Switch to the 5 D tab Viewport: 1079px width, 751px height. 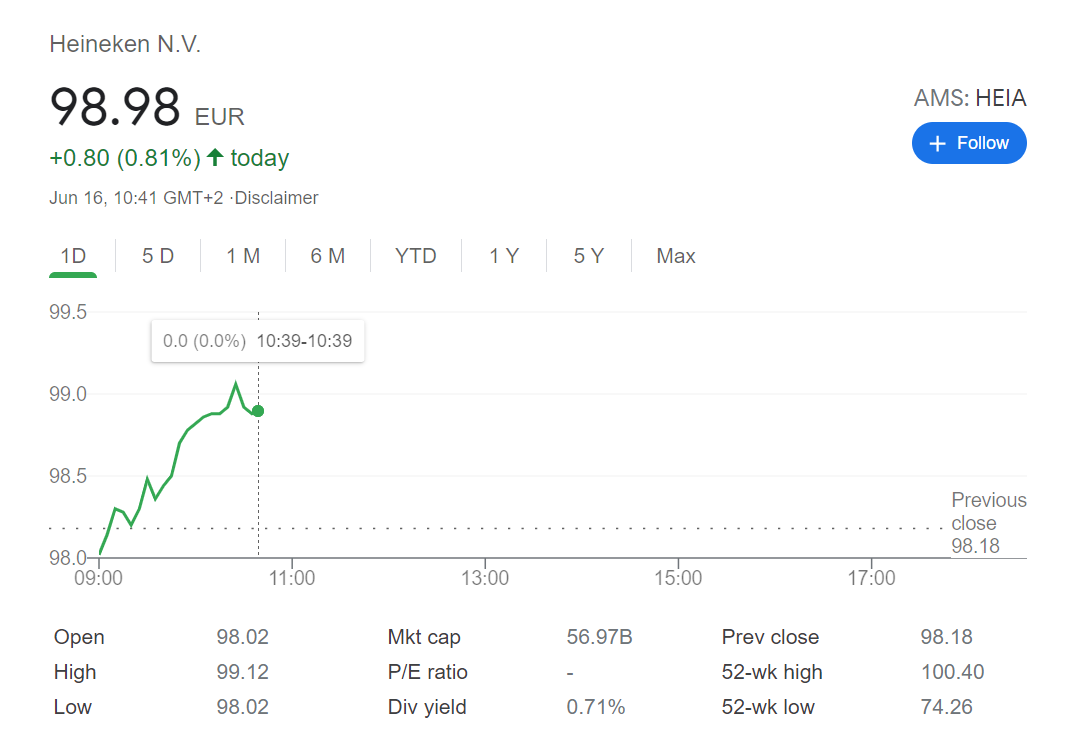(x=158, y=256)
